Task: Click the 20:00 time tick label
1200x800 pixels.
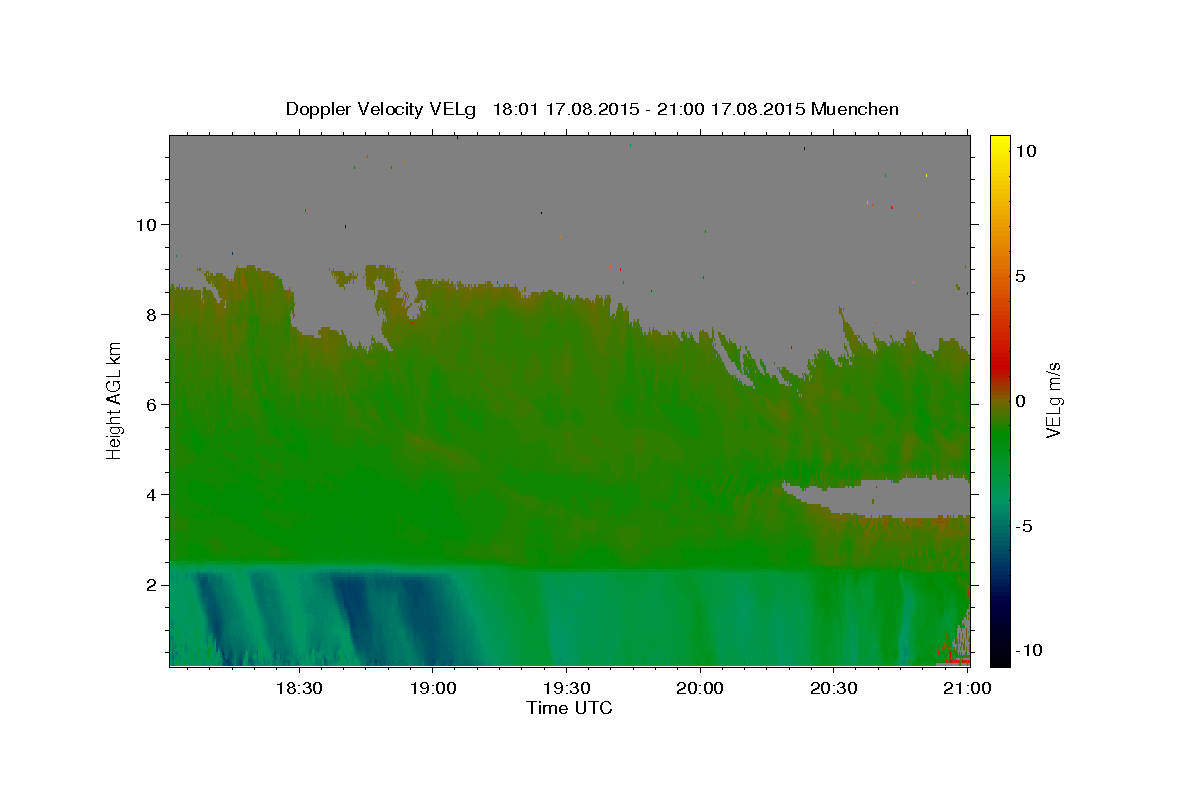Action: point(700,688)
